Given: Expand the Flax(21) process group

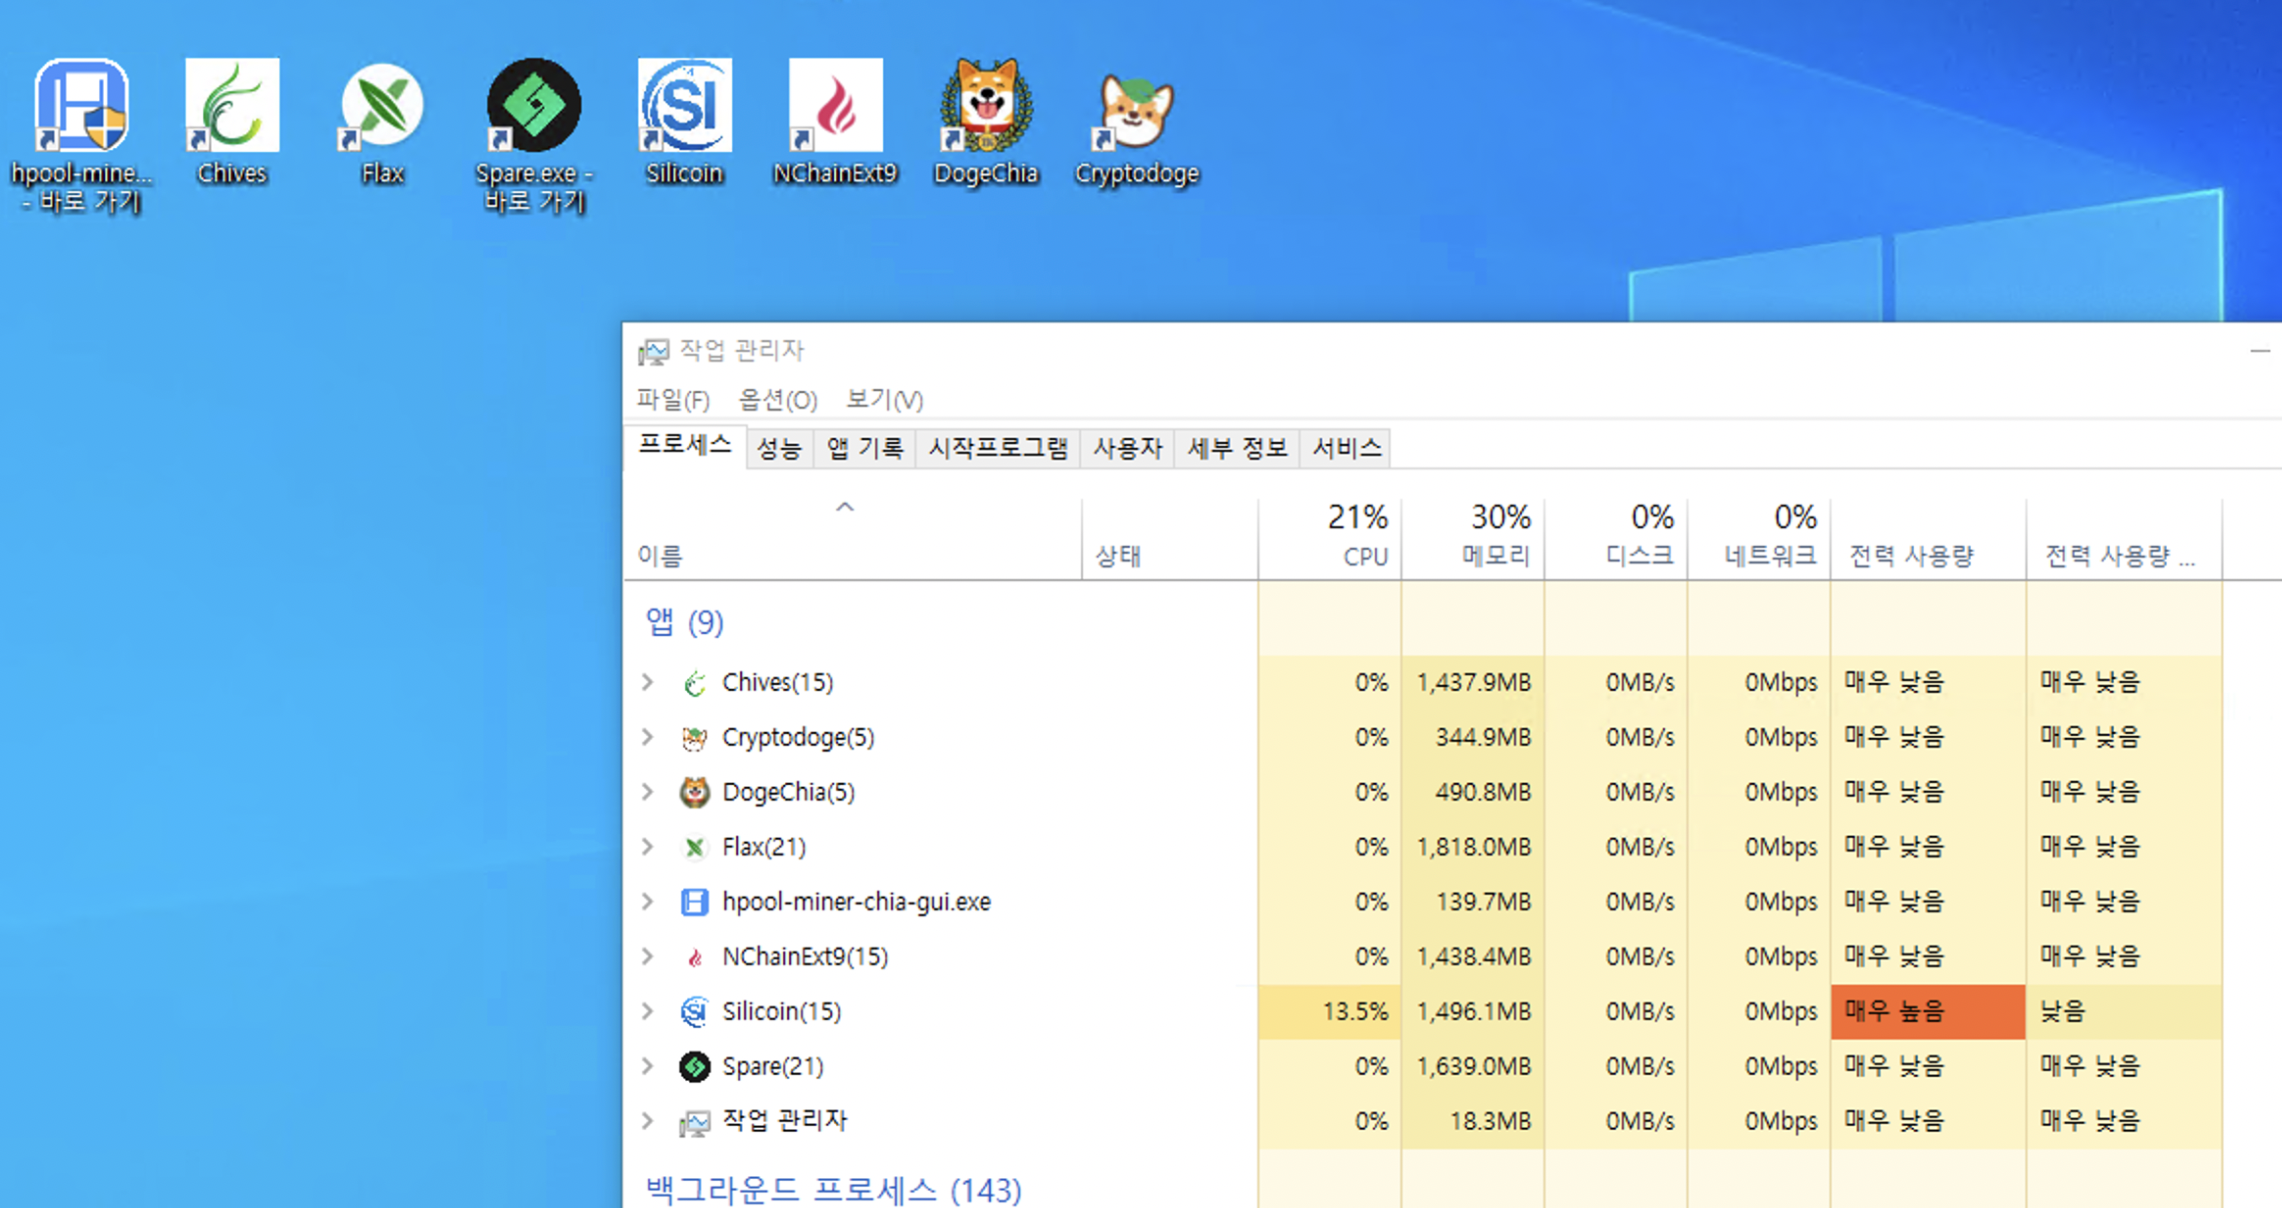Looking at the screenshot, I should pyautogui.click(x=648, y=847).
